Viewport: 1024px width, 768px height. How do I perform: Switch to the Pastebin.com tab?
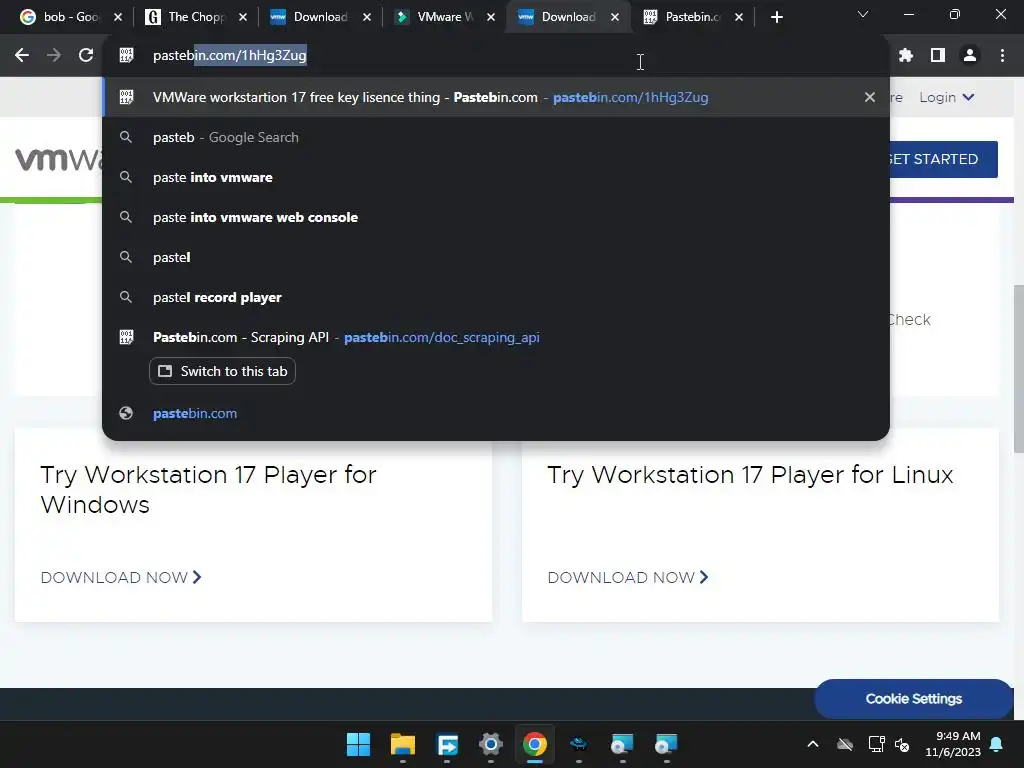[682, 17]
